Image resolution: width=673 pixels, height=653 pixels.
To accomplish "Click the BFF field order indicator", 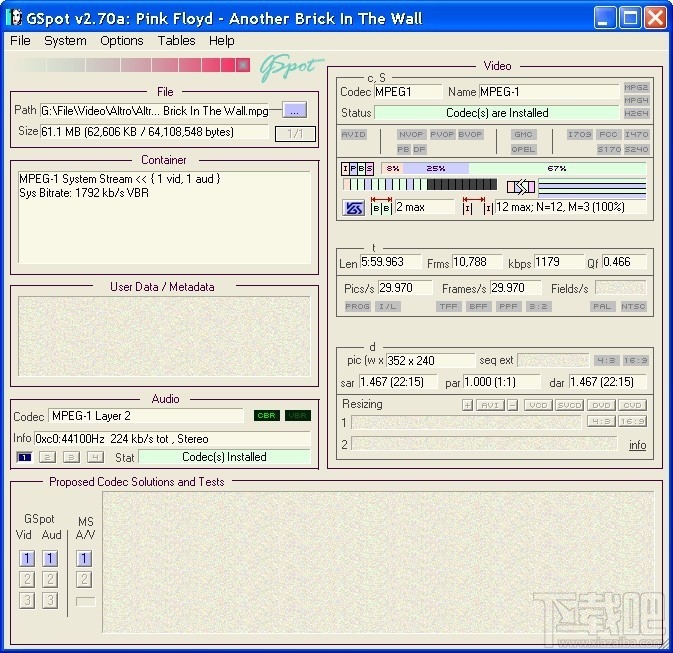I will [x=478, y=307].
